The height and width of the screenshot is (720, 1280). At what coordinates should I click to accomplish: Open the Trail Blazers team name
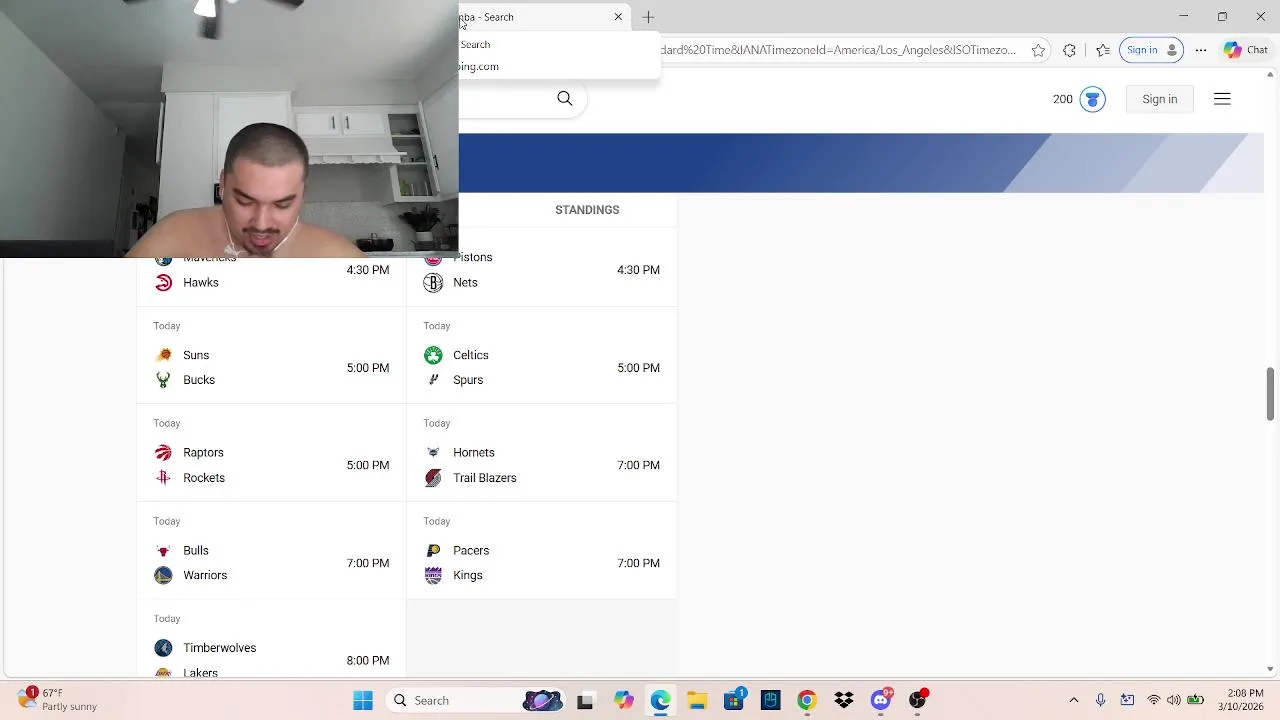(x=484, y=478)
